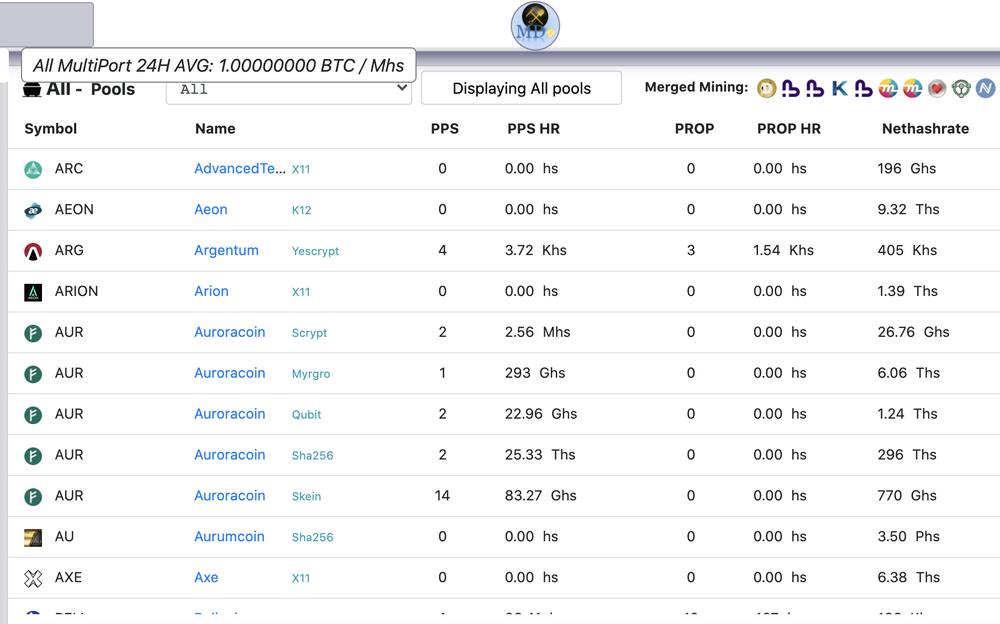The height and width of the screenshot is (624, 1000).
Task: Click the blue K merged mining icon
Action: click(839, 88)
